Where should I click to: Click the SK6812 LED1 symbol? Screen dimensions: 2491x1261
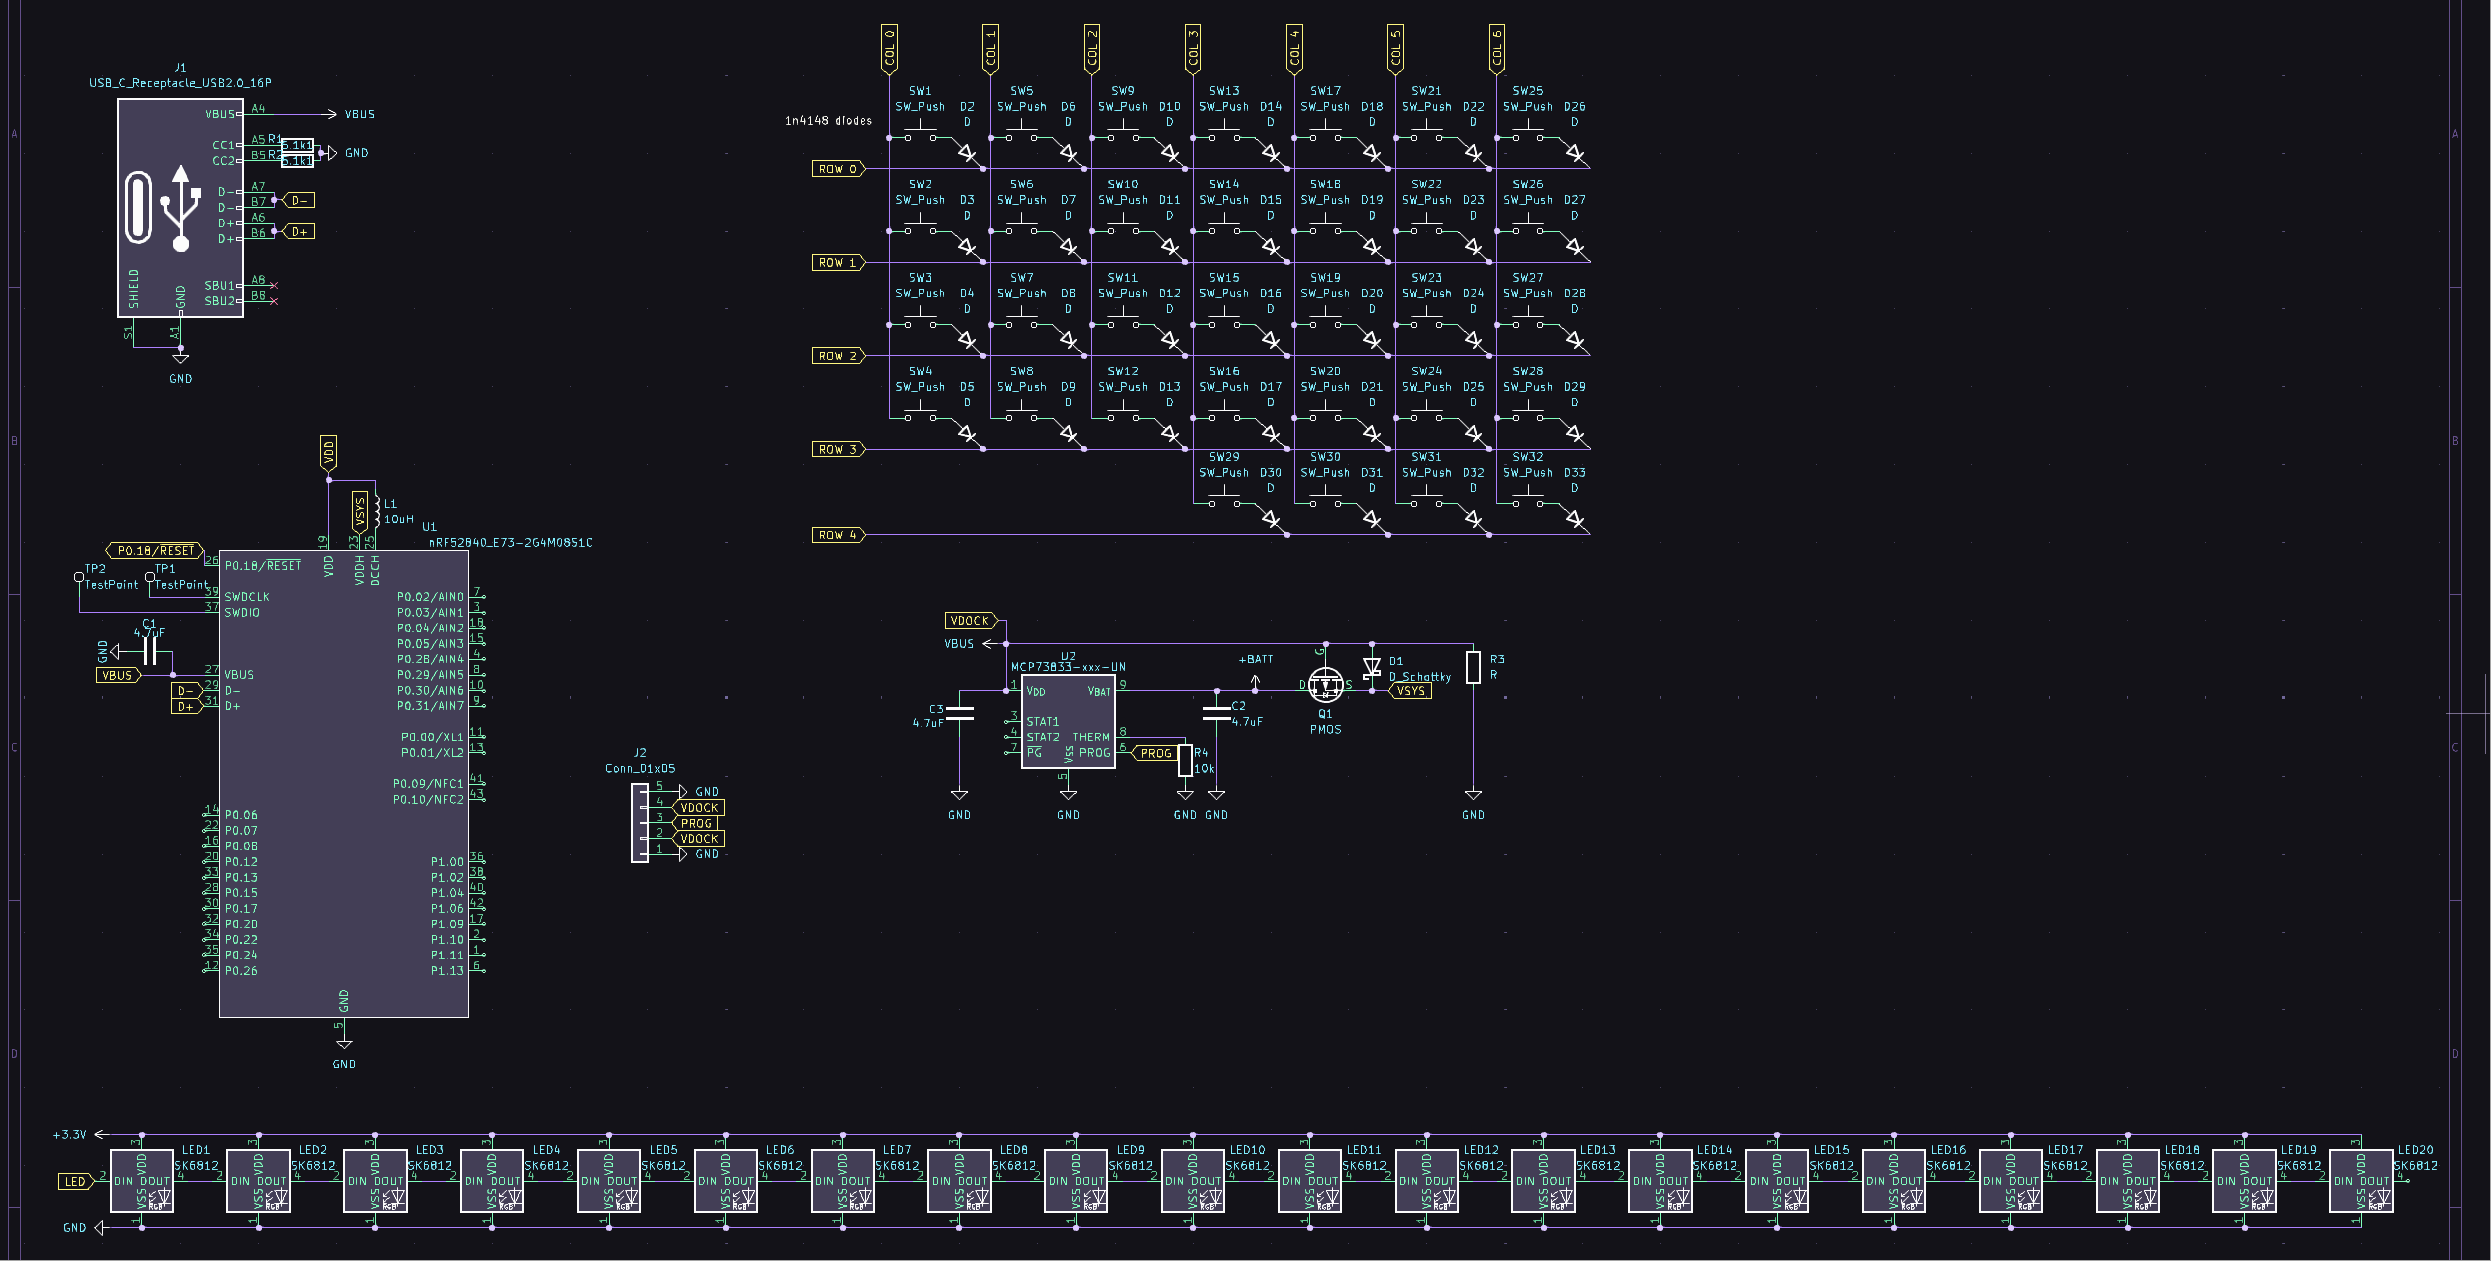[x=143, y=1180]
